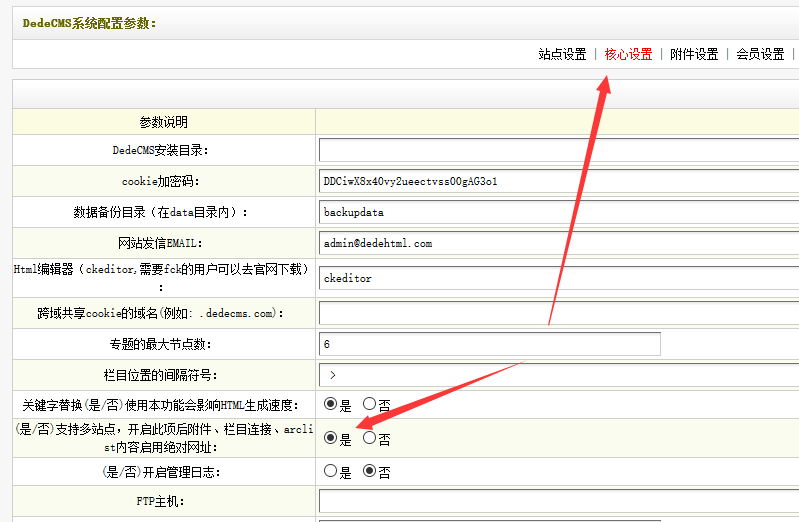This screenshot has height=522, width=799.
Task: Open the 附件设置 tab
Action: pyautogui.click(x=694, y=54)
